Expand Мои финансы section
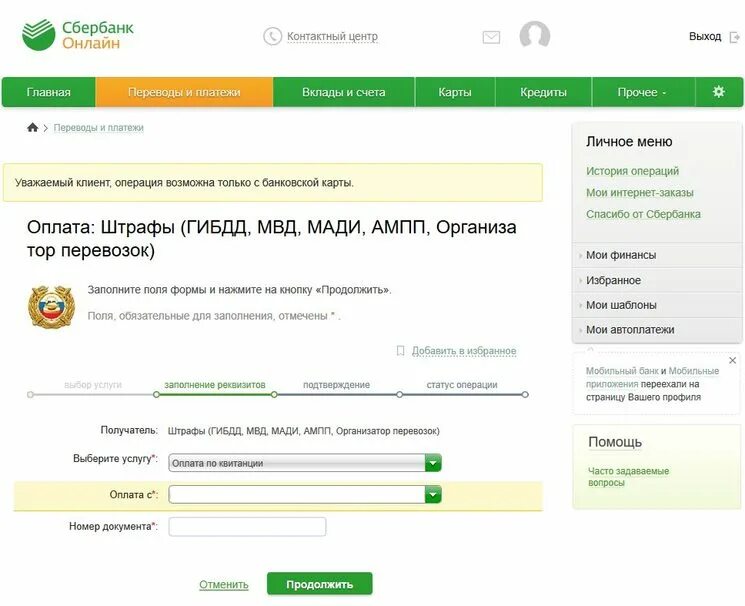Screen dimensions: 745x606 tap(657, 255)
